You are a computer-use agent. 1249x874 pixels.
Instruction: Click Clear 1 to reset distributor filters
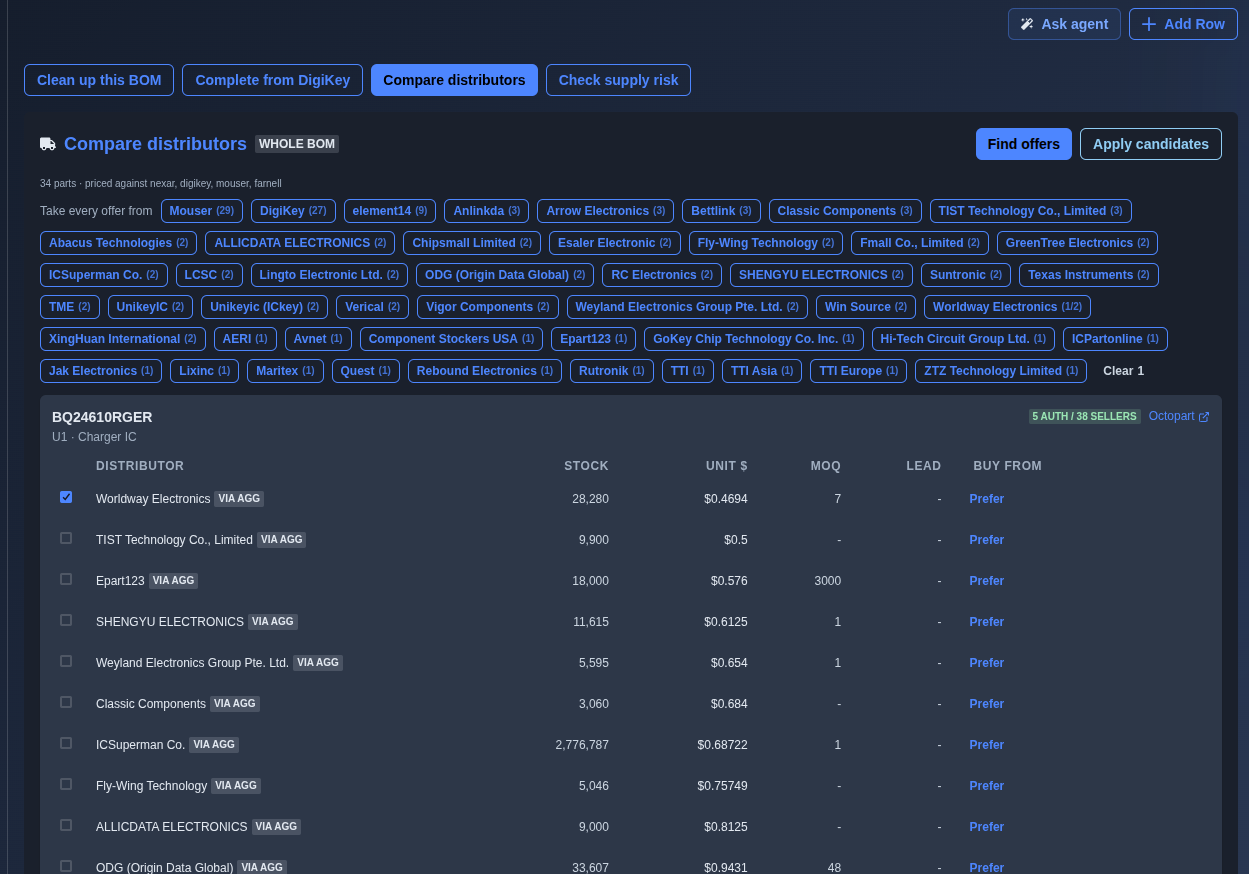pos(1123,371)
